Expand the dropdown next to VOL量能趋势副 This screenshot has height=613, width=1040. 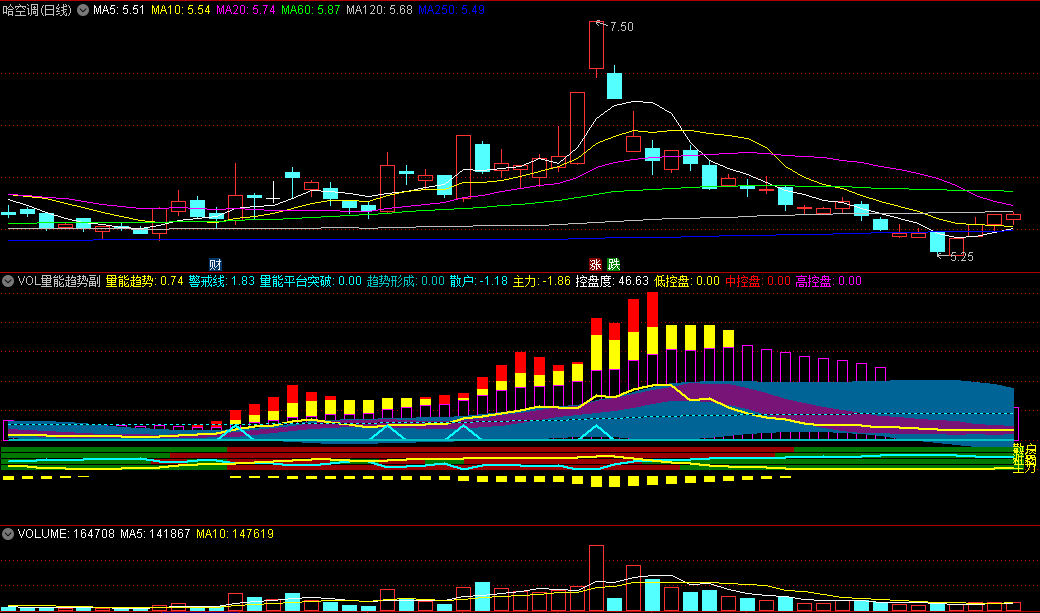[8, 281]
